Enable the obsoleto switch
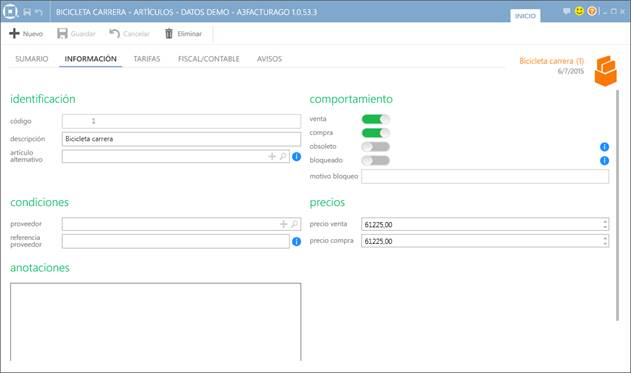Viewport: 631px width, 373px height. (375, 146)
